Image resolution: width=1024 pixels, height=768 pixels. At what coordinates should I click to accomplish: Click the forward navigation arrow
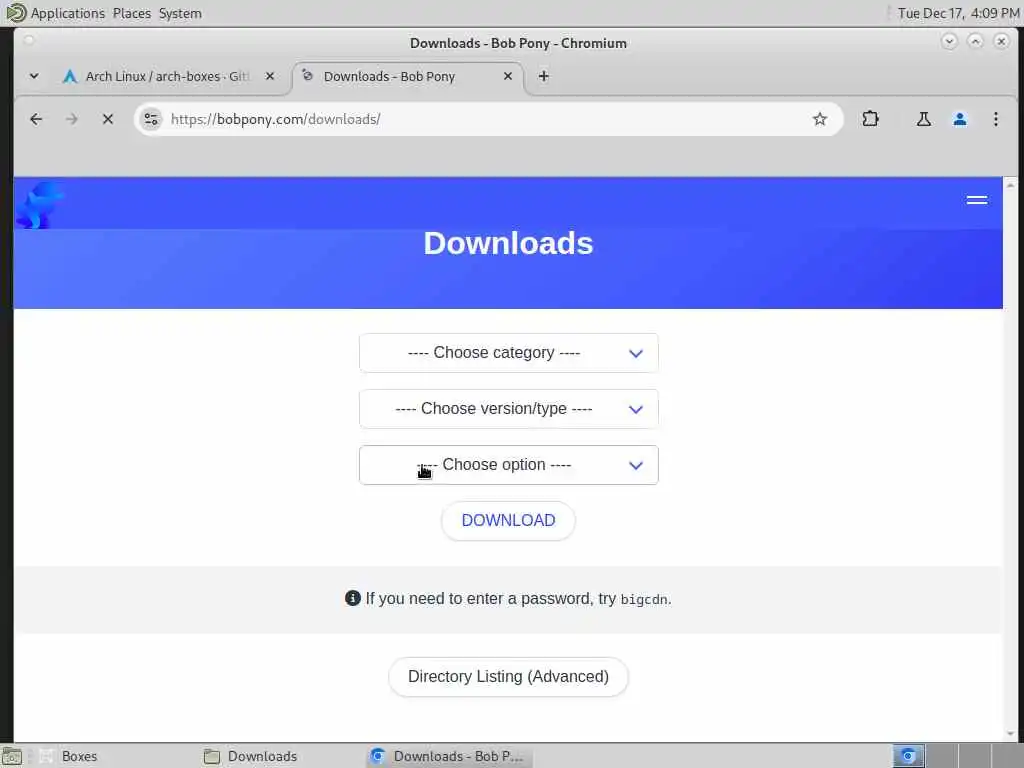coord(72,119)
